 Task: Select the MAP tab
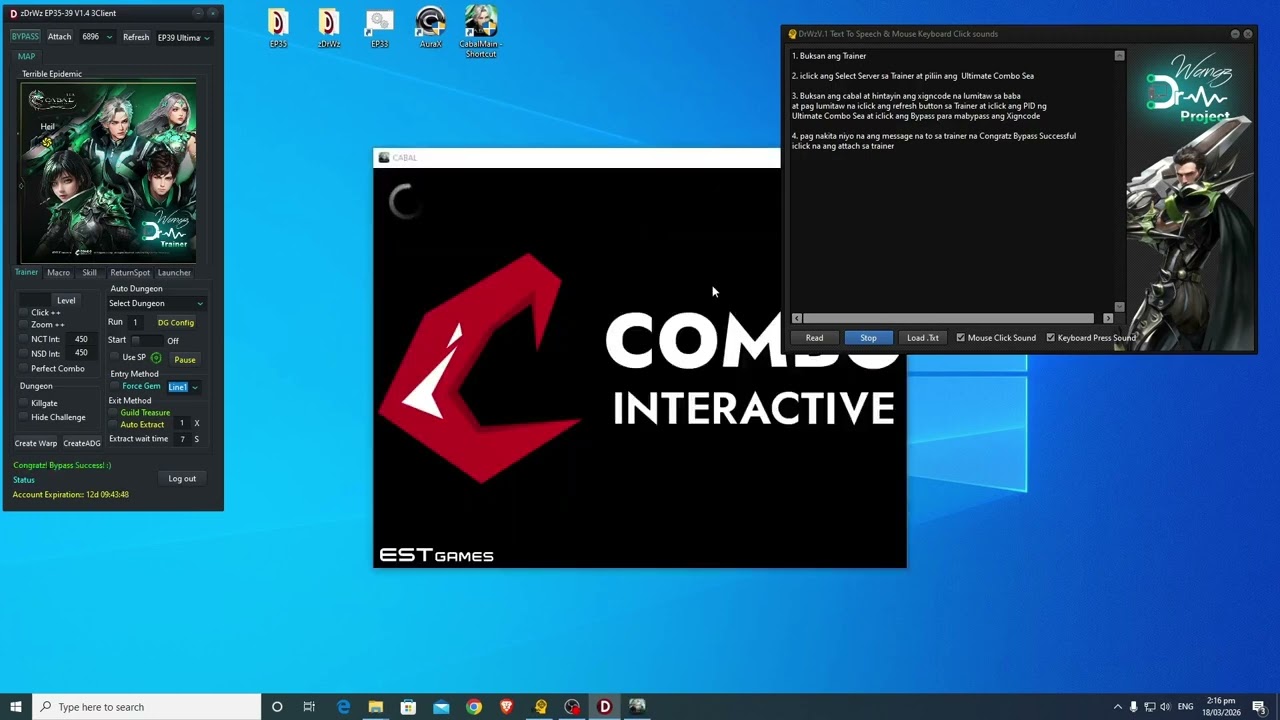tap(26, 57)
